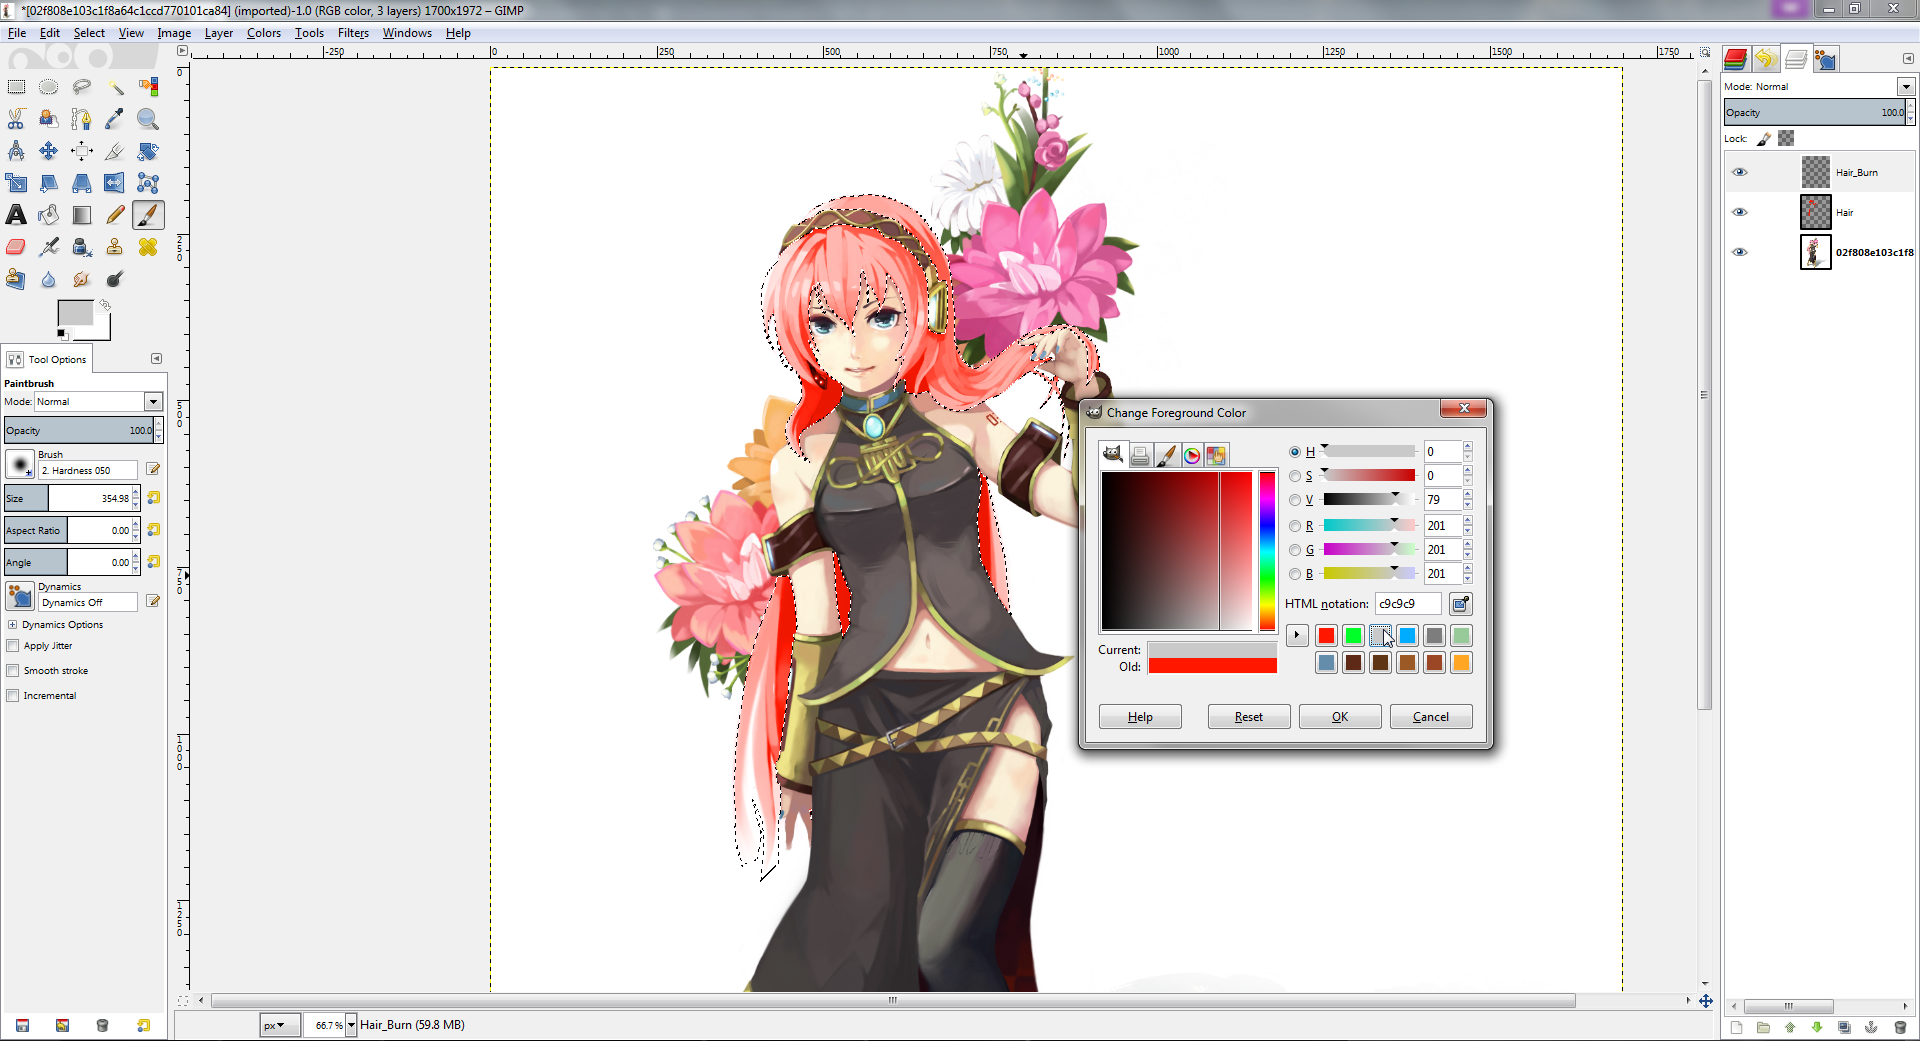Enable the Incremental checkbox
Screen dimensions: 1920x1041
pyautogui.click(x=13, y=696)
